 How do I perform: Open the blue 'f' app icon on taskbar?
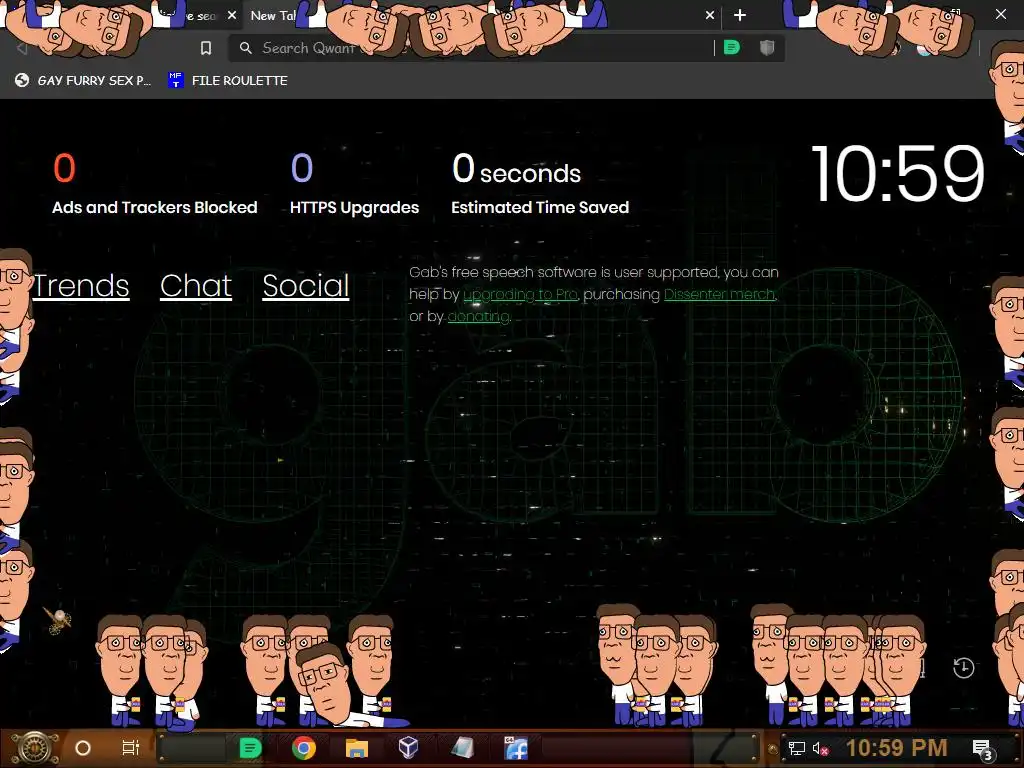point(516,748)
